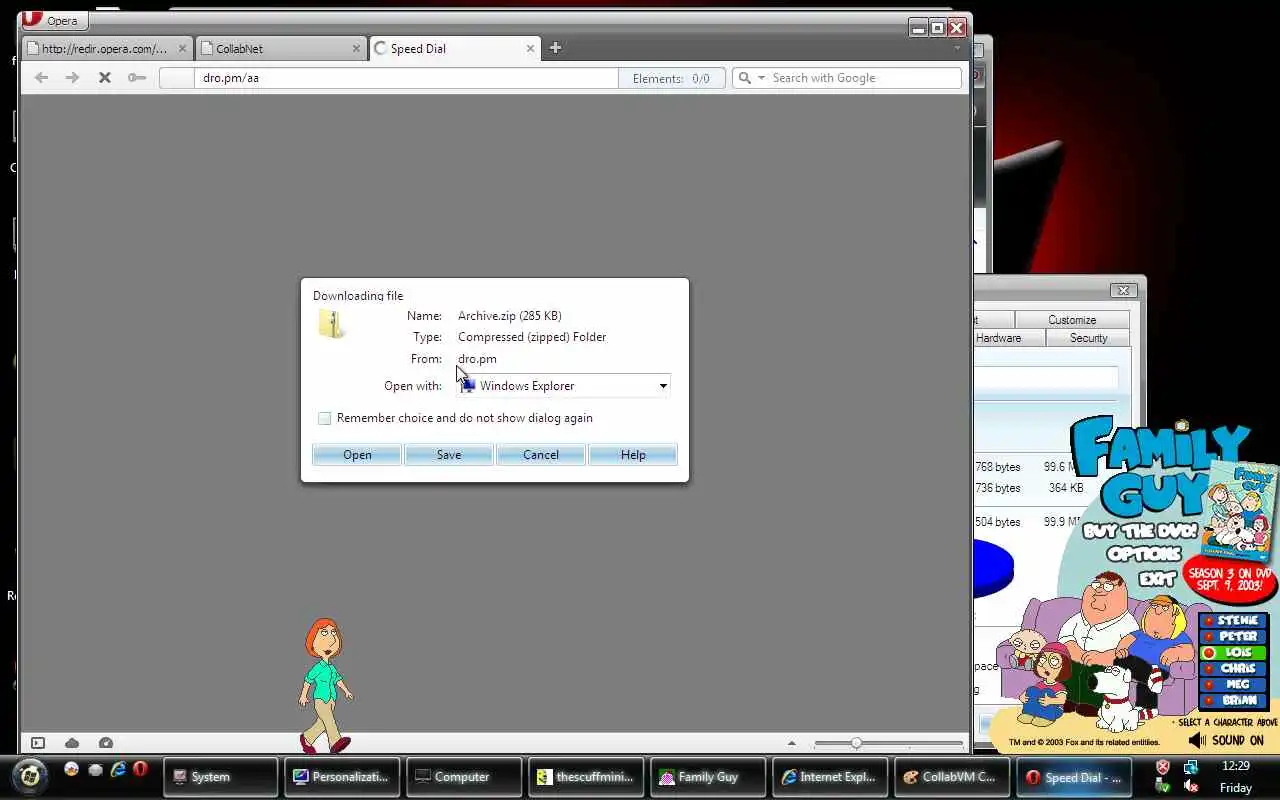Click Exit in Family Guy app
The width and height of the screenshot is (1280, 800).
pyautogui.click(x=1156, y=578)
